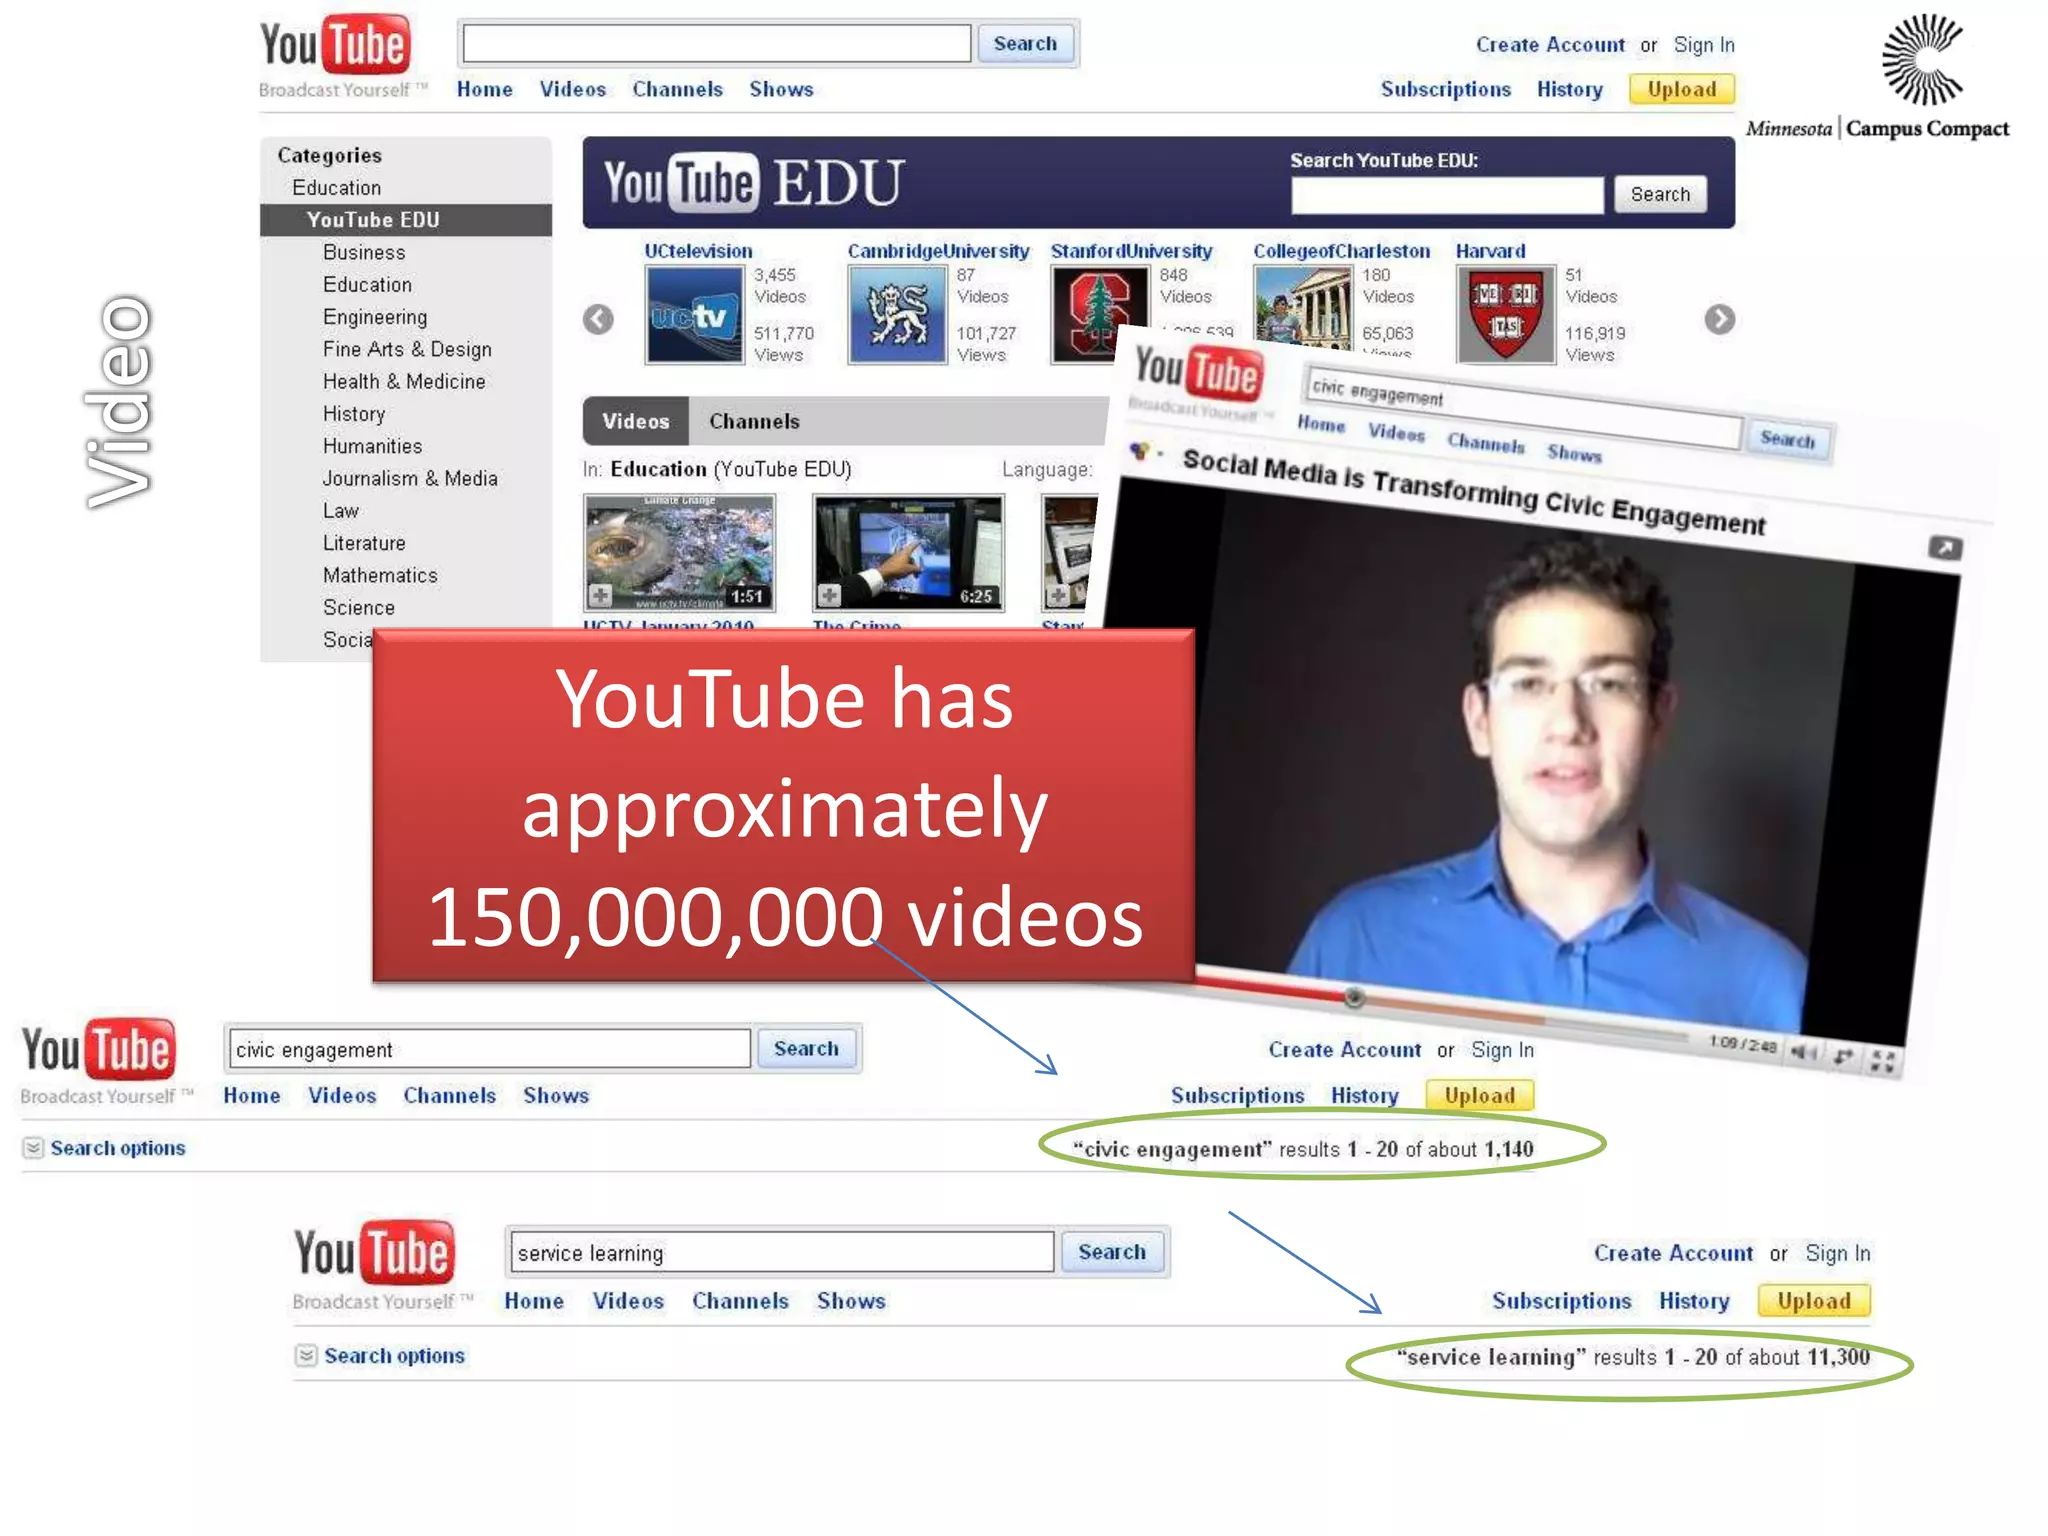
Task: Select the highlighted YouTube EDU category
Action: tap(406, 220)
